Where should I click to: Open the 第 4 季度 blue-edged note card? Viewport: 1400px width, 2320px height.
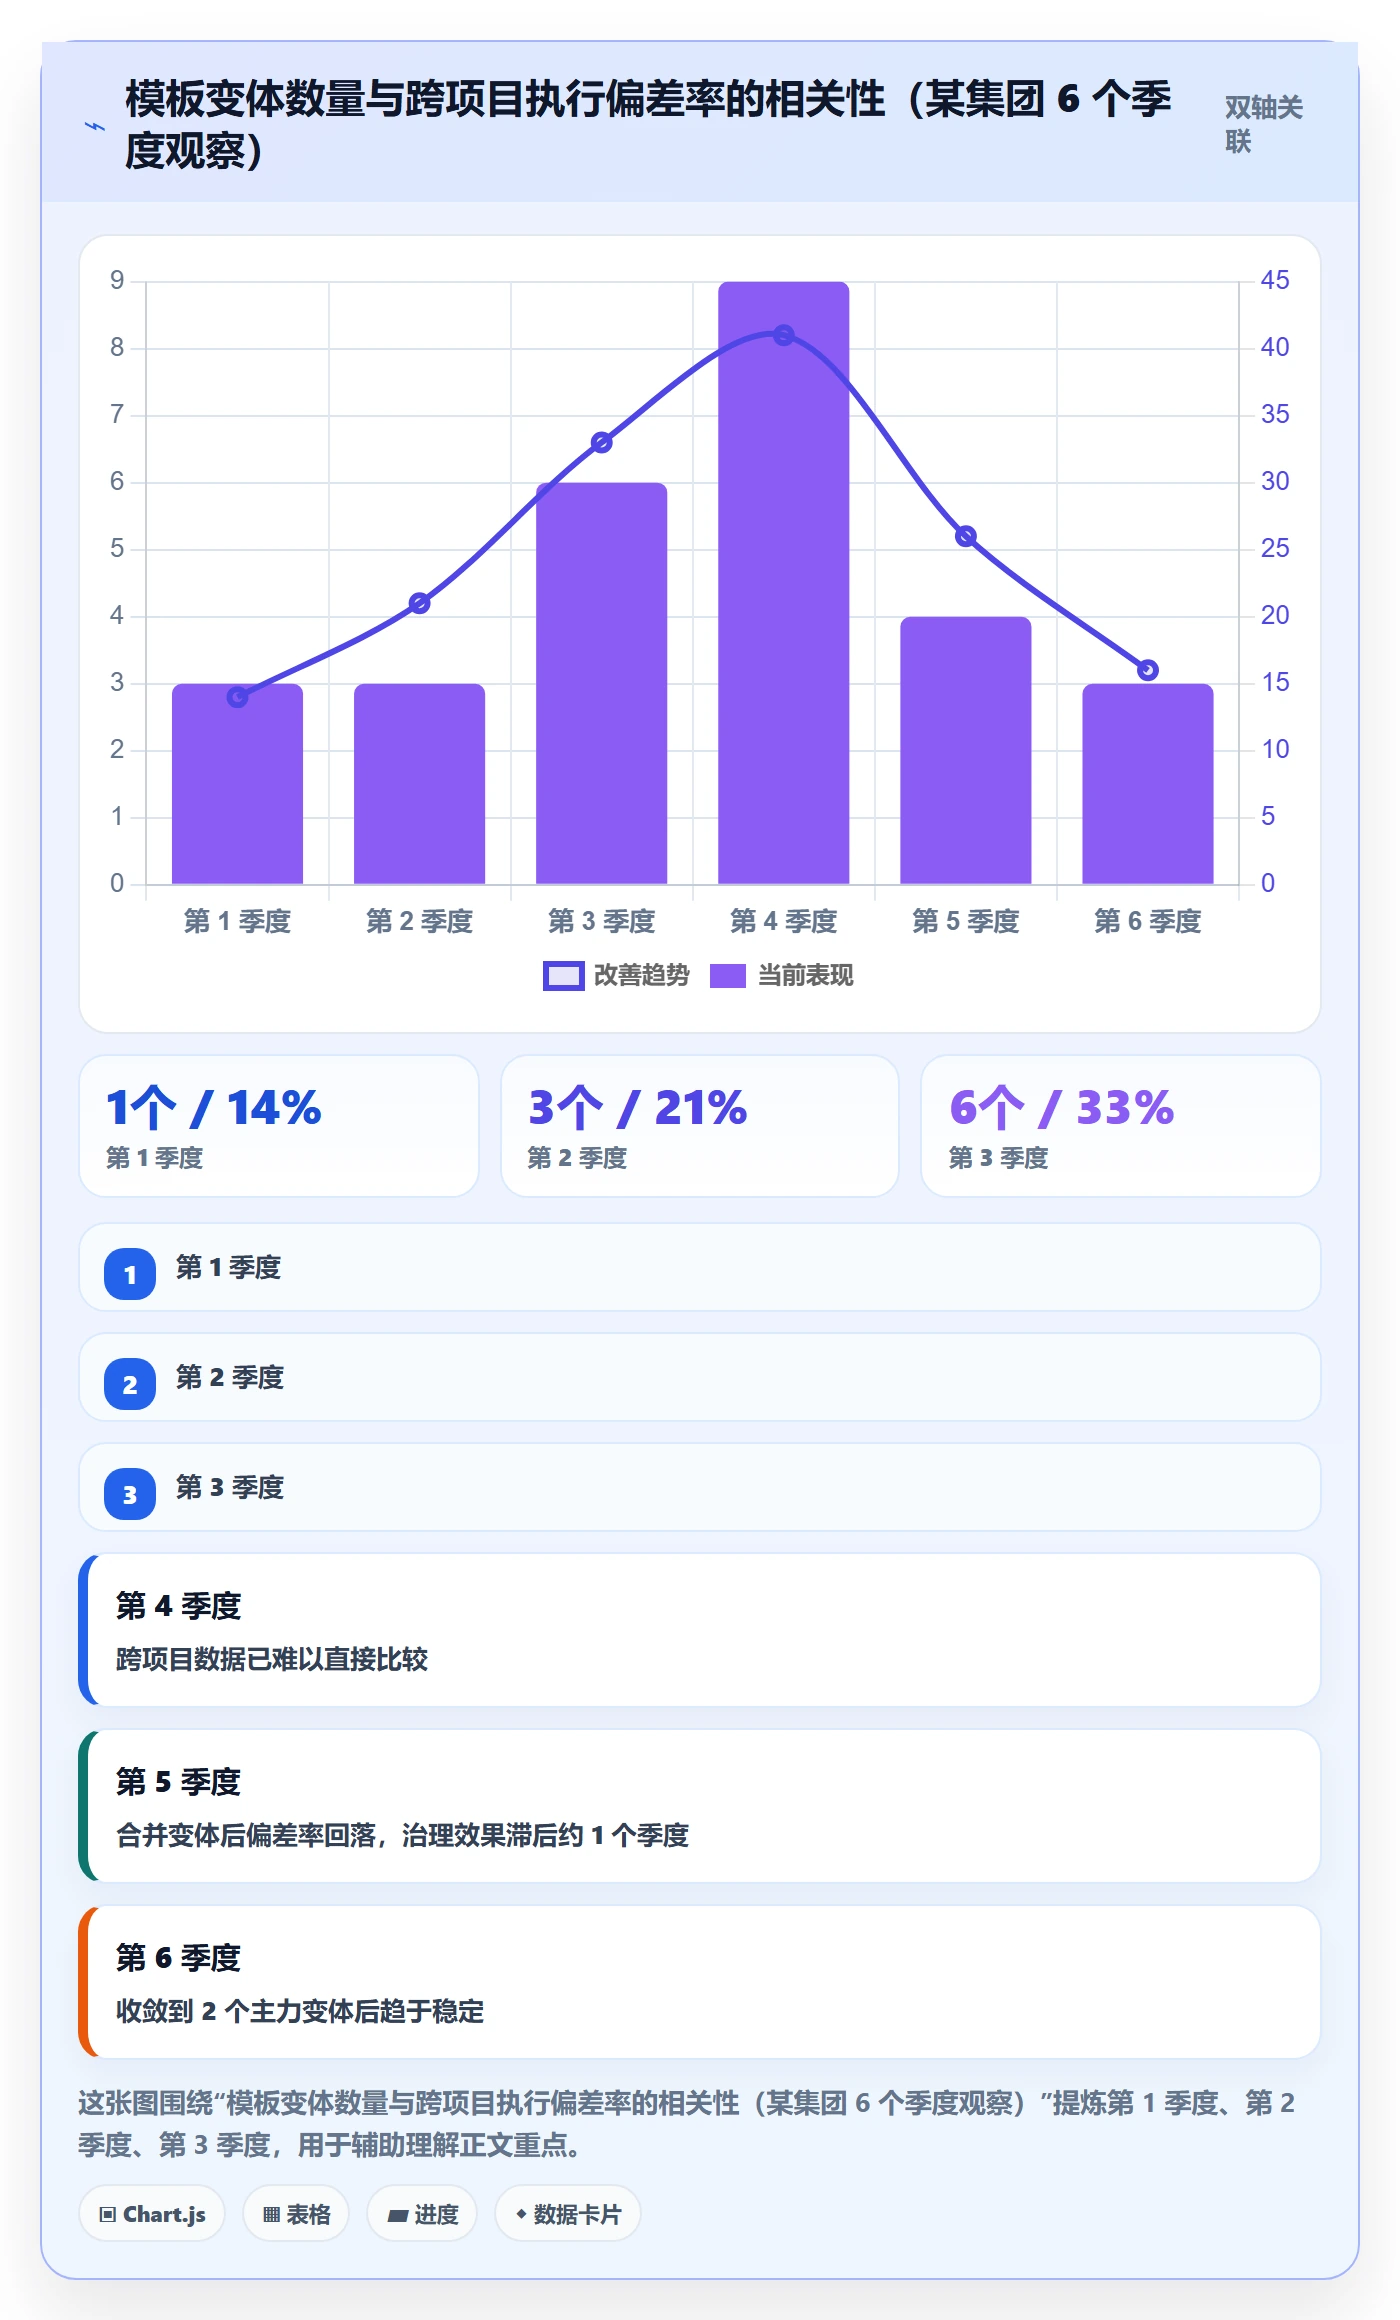(x=700, y=1630)
